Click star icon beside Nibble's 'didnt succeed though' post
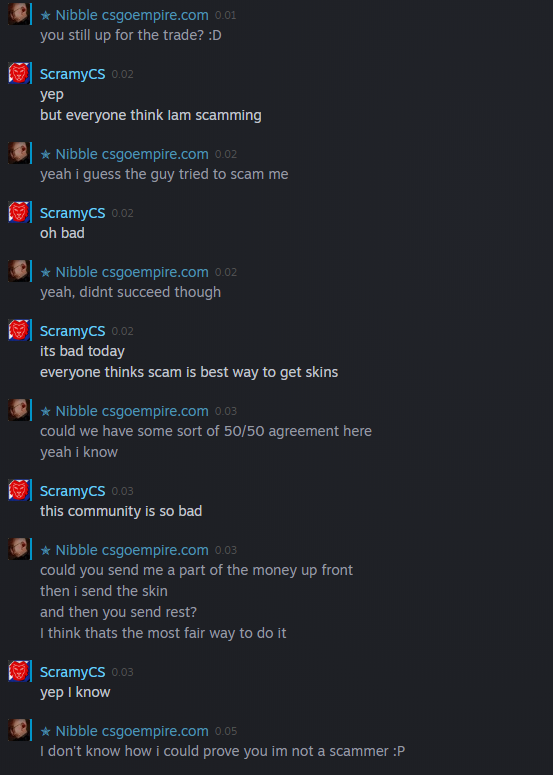553x775 pixels. [x=45, y=272]
